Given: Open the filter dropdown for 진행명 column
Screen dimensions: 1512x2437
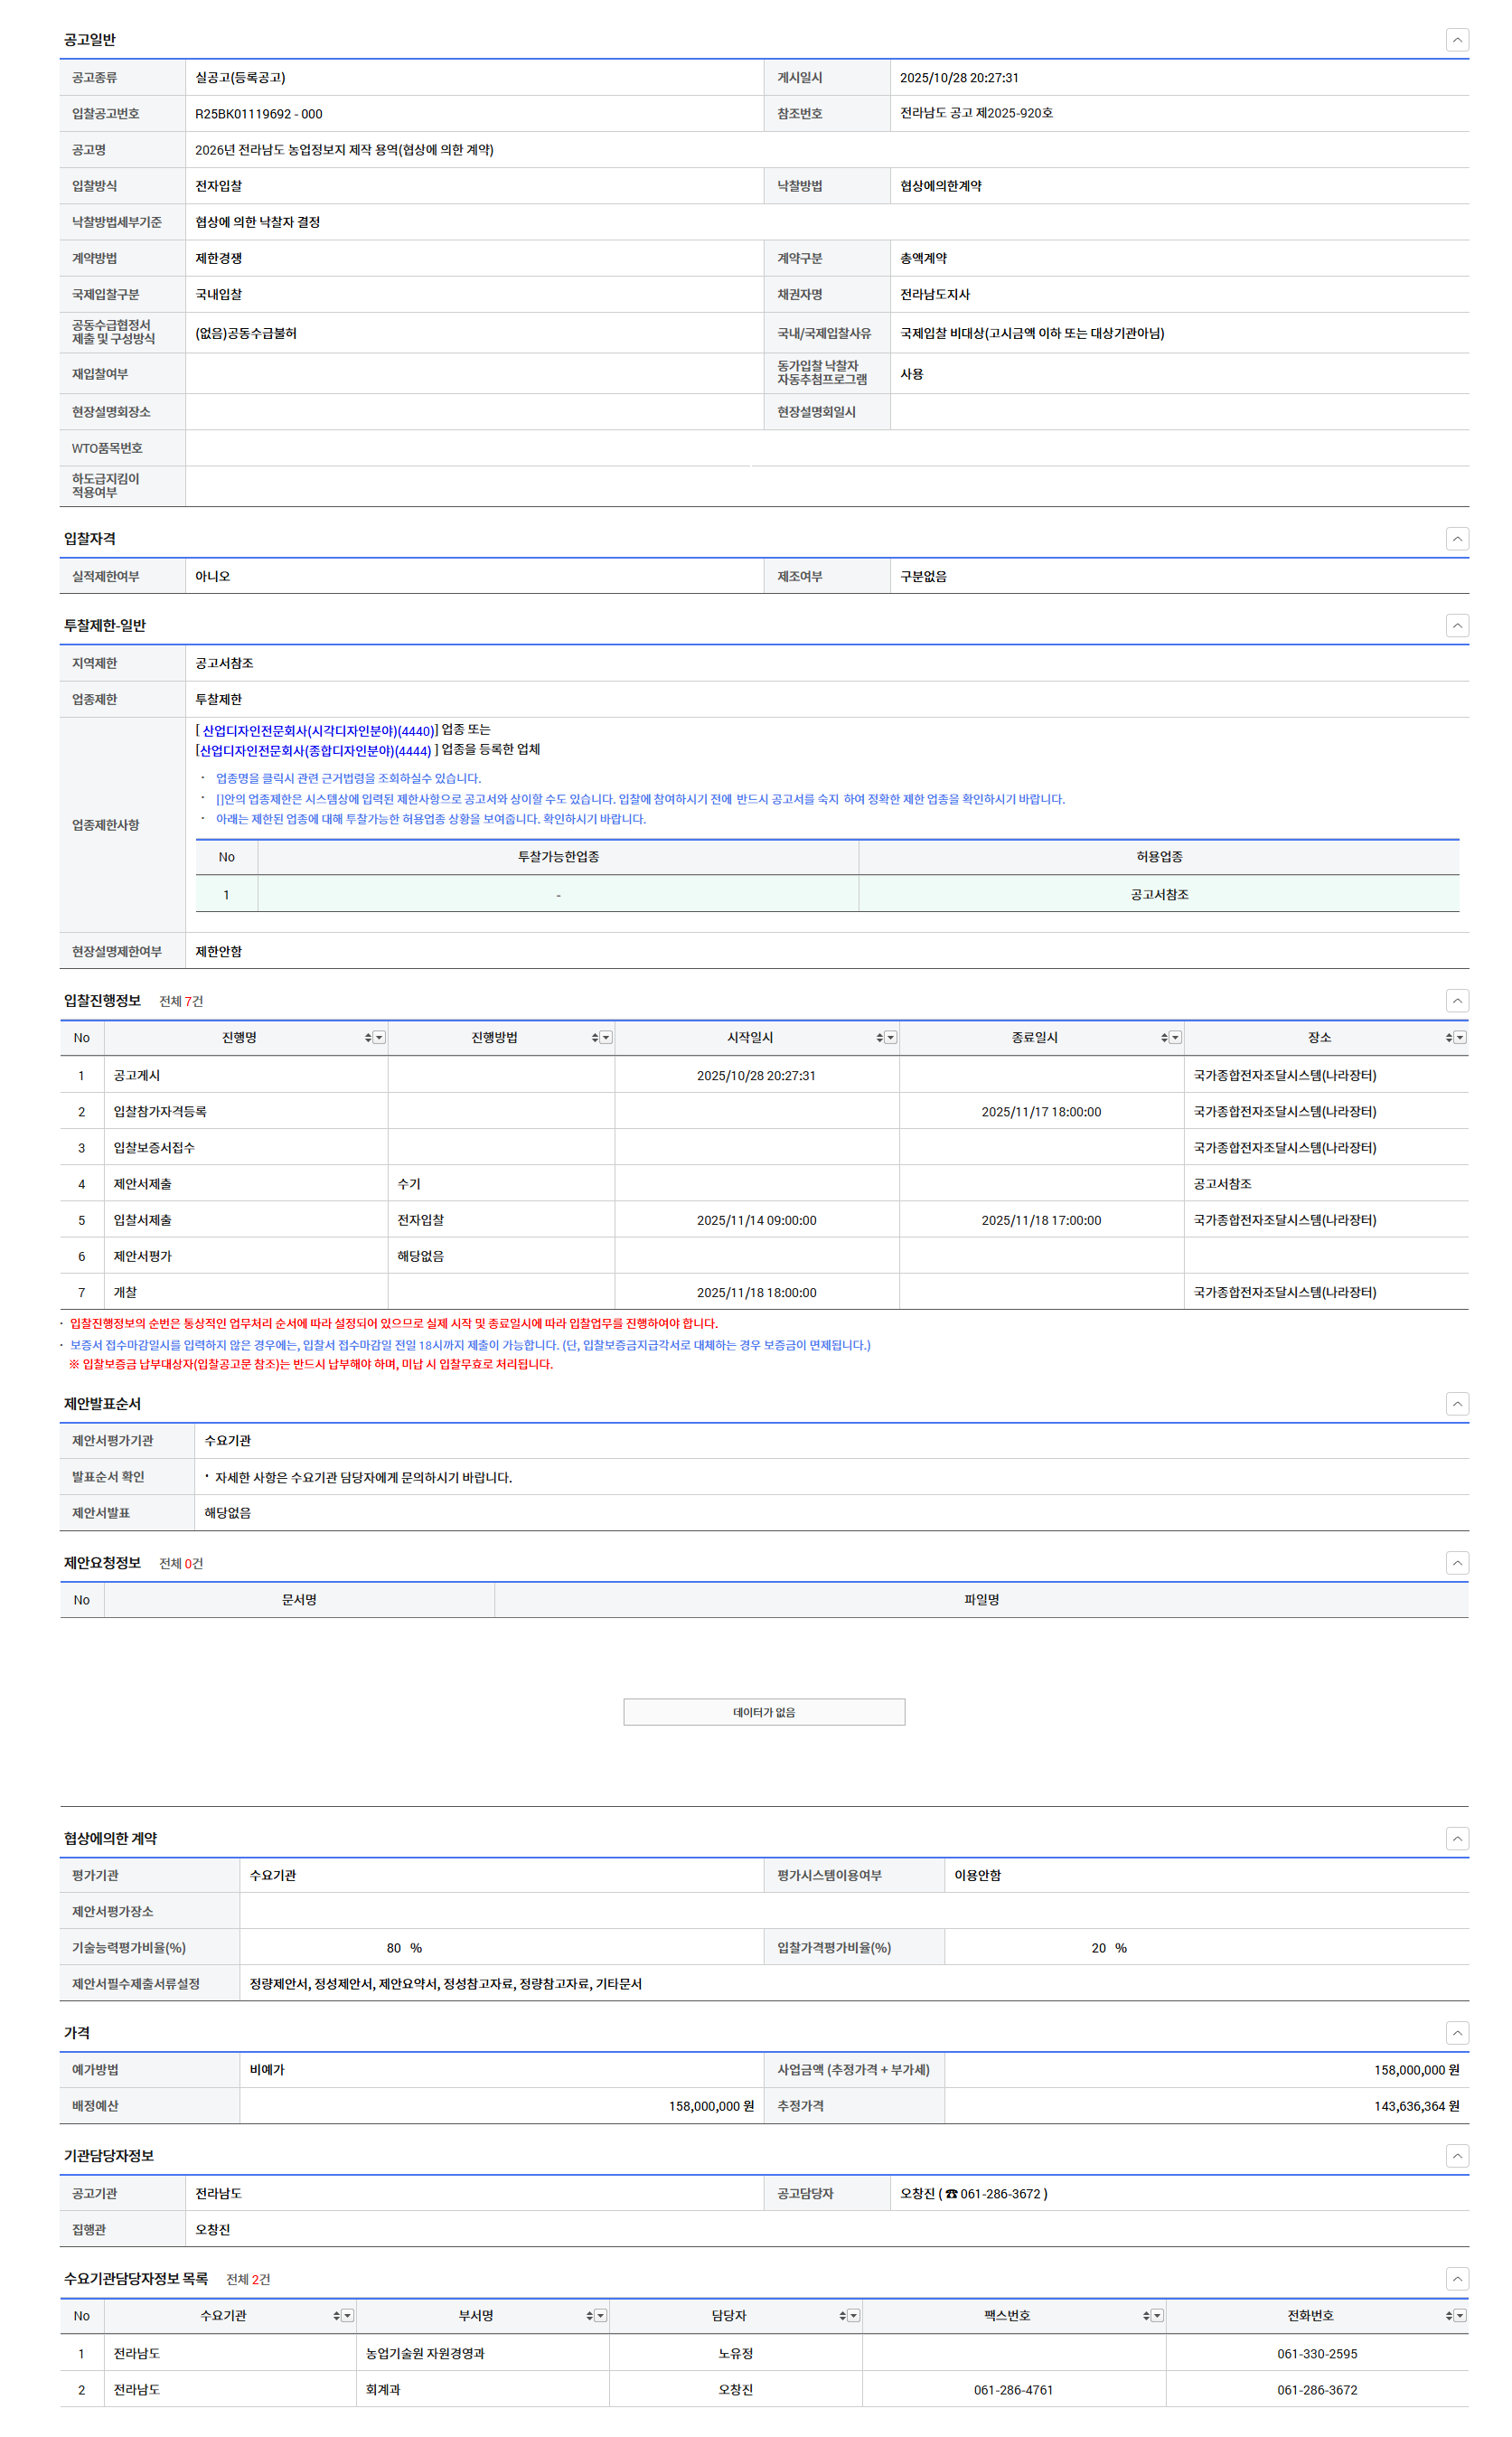Looking at the screenshot, I should click(379, 1038).
